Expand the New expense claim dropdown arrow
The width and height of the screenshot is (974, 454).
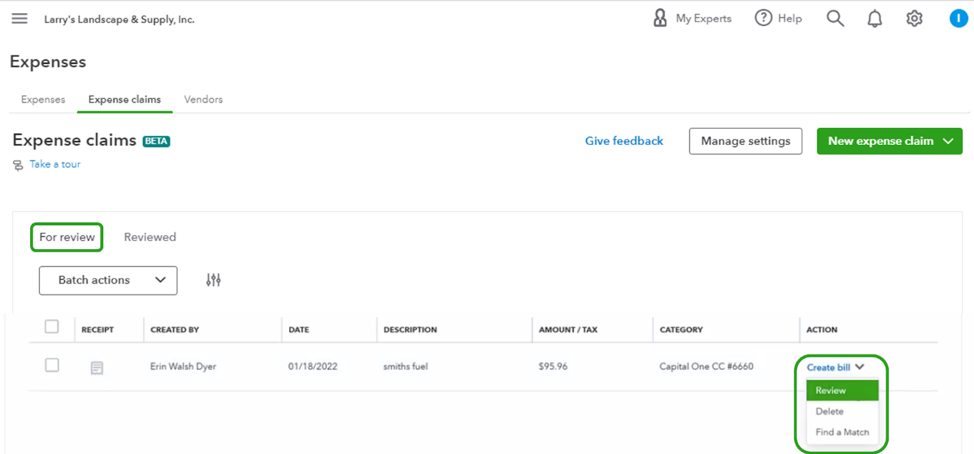point(948,141)
